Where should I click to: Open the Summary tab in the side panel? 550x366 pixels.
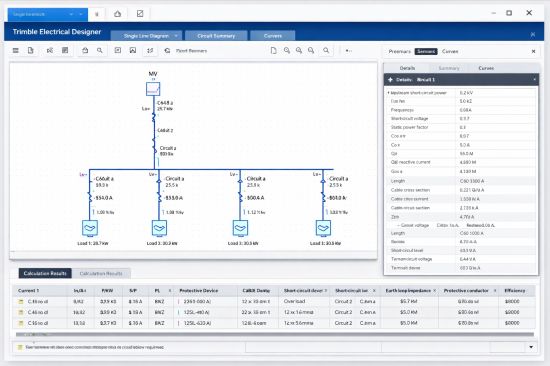pos(449,68)
